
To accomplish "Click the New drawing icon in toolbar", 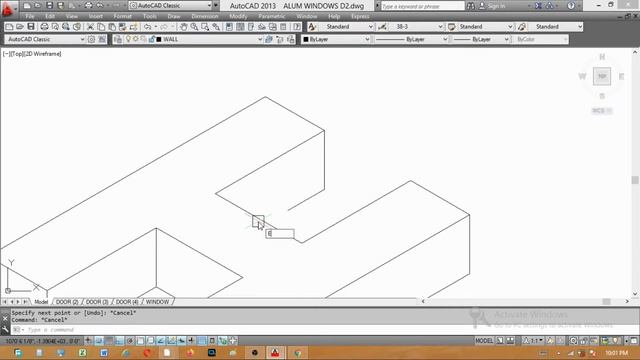I will coord(9,27).
